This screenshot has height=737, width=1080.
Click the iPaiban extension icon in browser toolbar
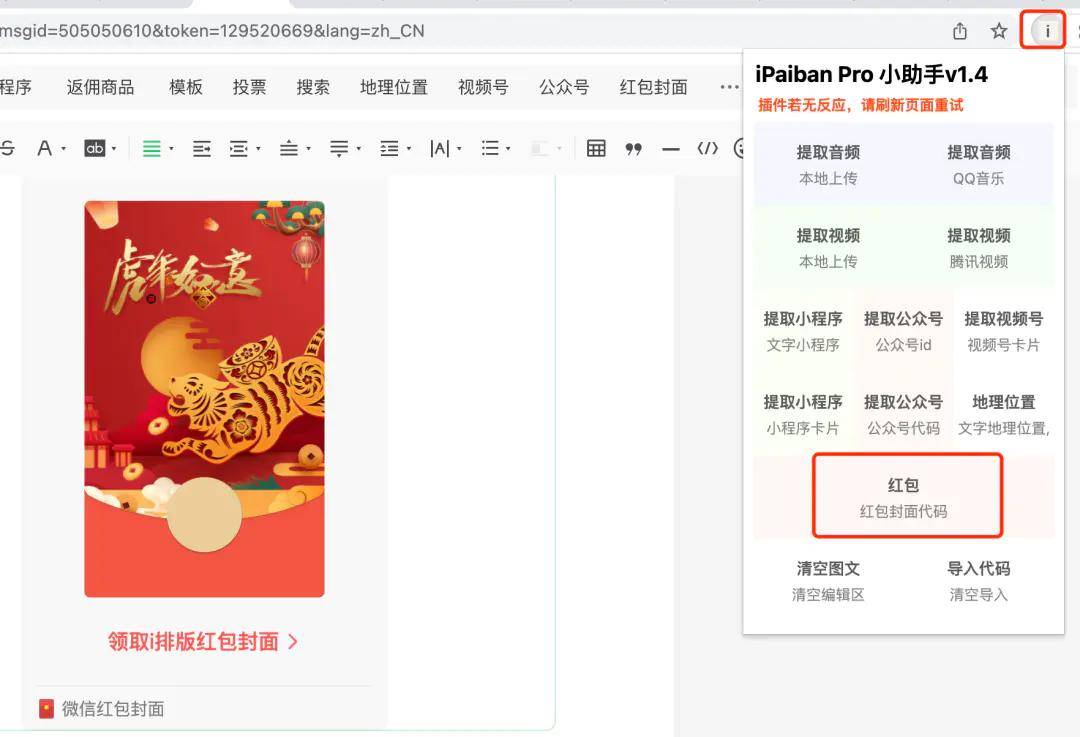click(1047, 31)
